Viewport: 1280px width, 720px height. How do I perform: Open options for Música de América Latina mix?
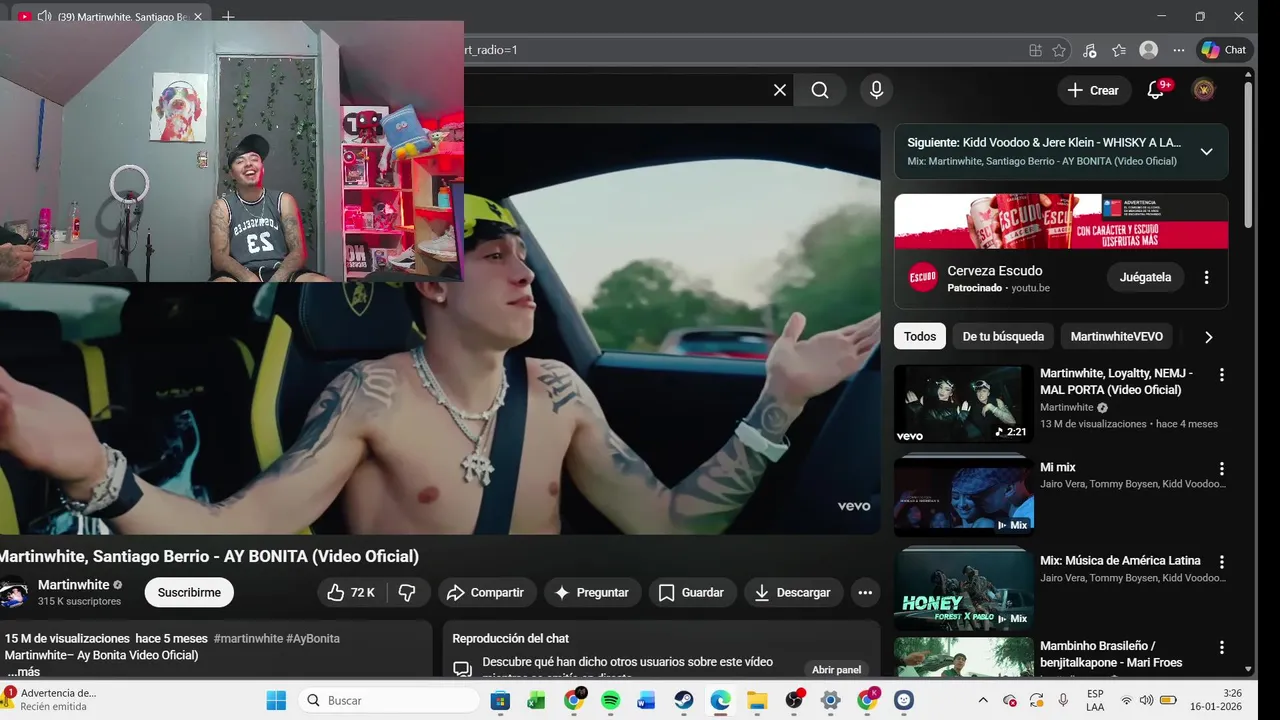1221,562
